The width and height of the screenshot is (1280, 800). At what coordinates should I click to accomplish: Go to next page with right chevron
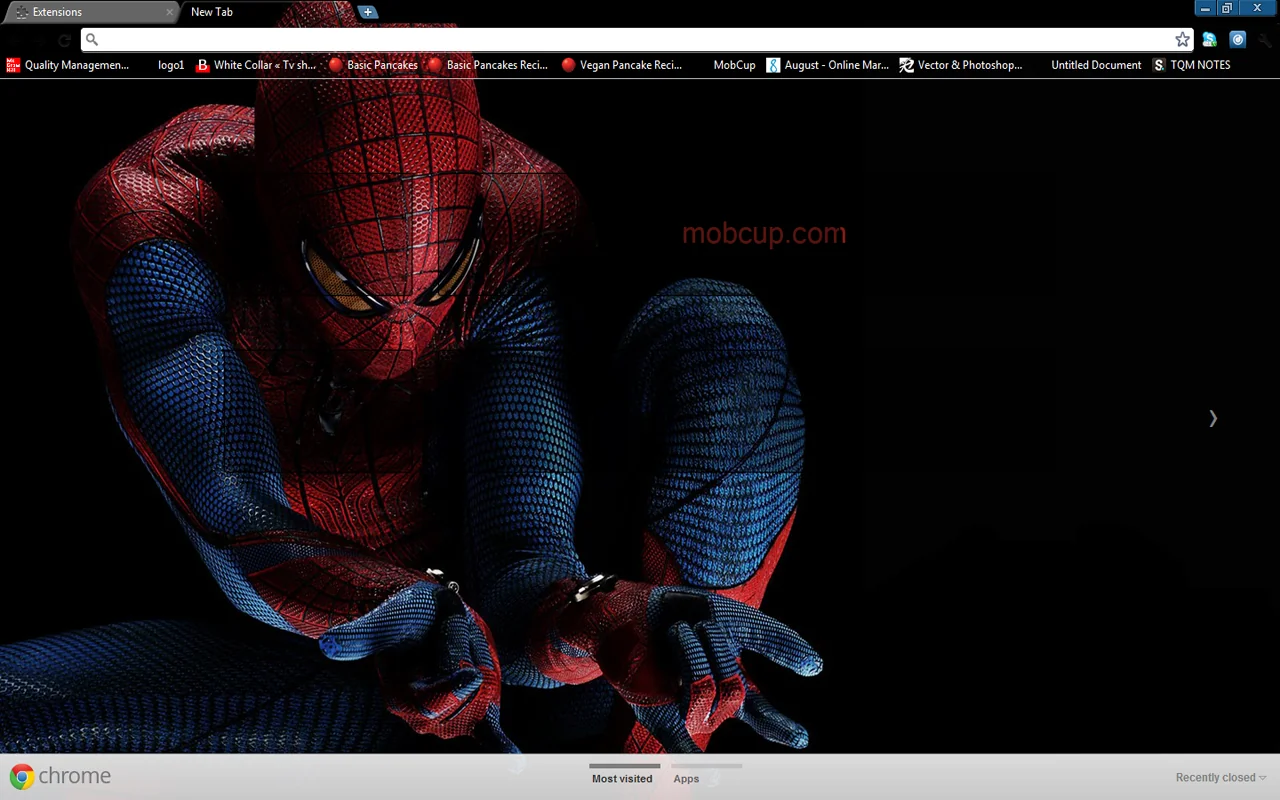(1213, 418)
